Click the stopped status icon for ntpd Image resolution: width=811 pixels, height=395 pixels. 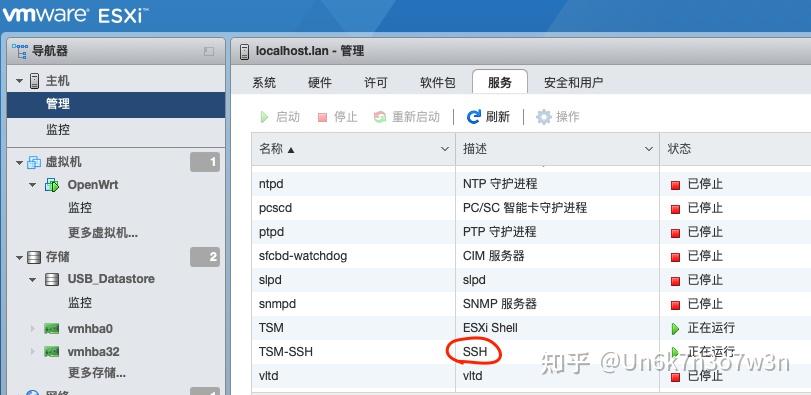tap(675, 185)
